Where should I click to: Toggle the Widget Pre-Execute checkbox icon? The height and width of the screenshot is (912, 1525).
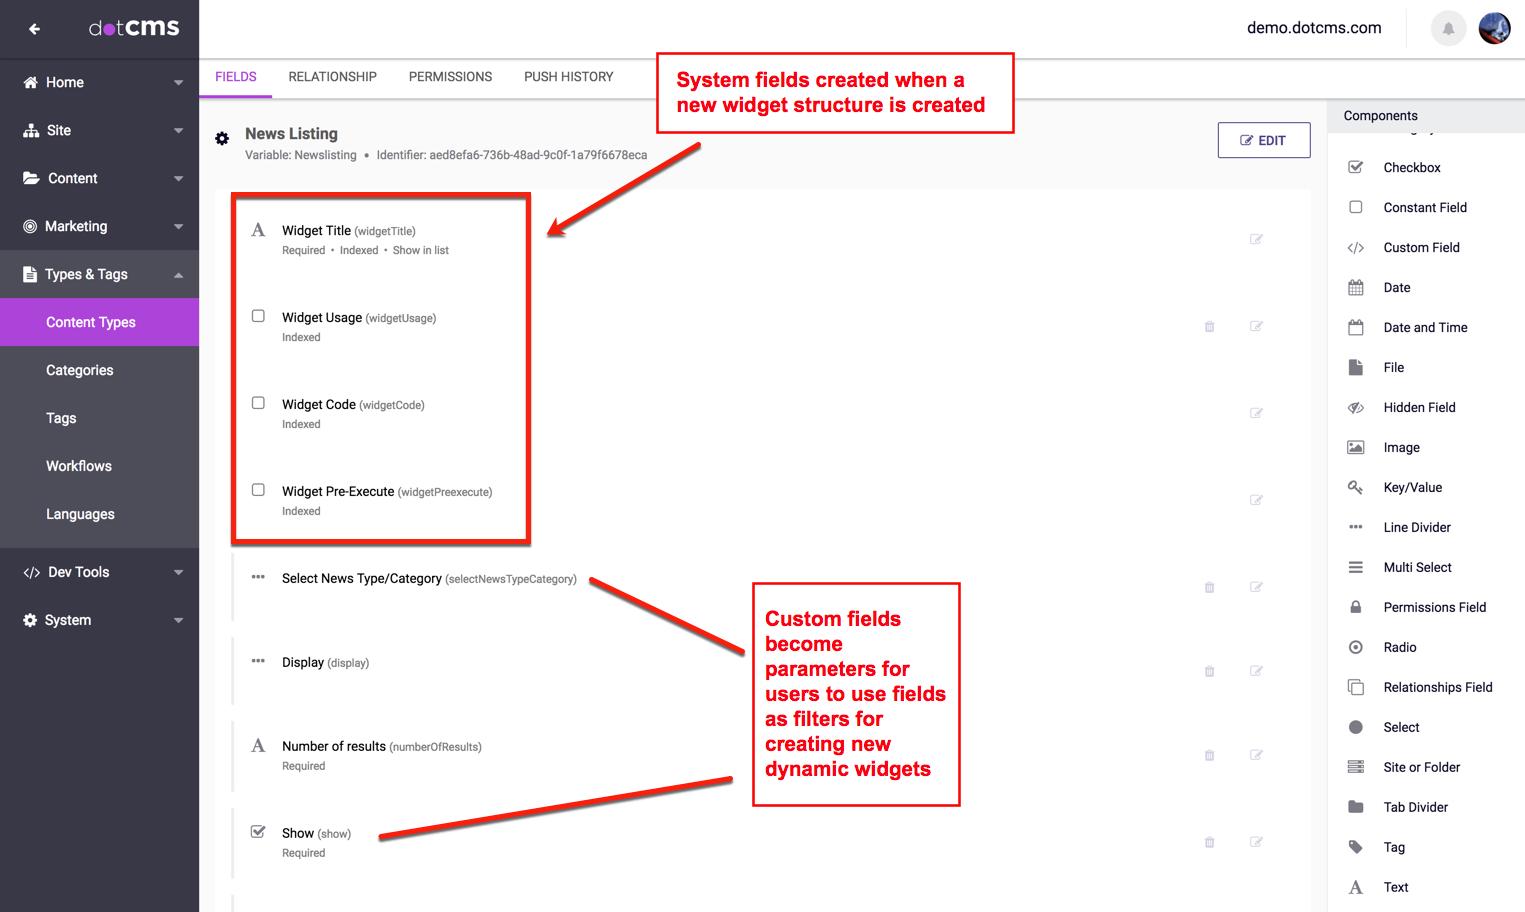pos(258,490)
